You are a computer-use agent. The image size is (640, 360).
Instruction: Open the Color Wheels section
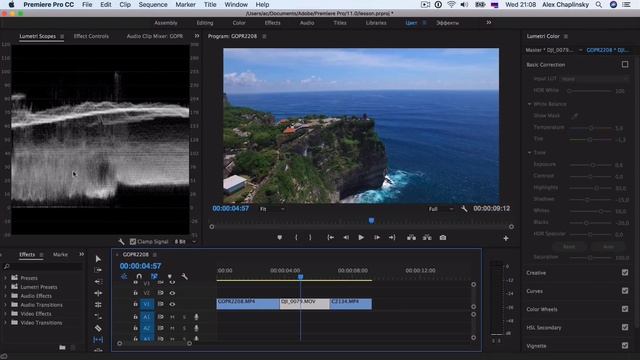pyautogui.click(x=542, y=309)
